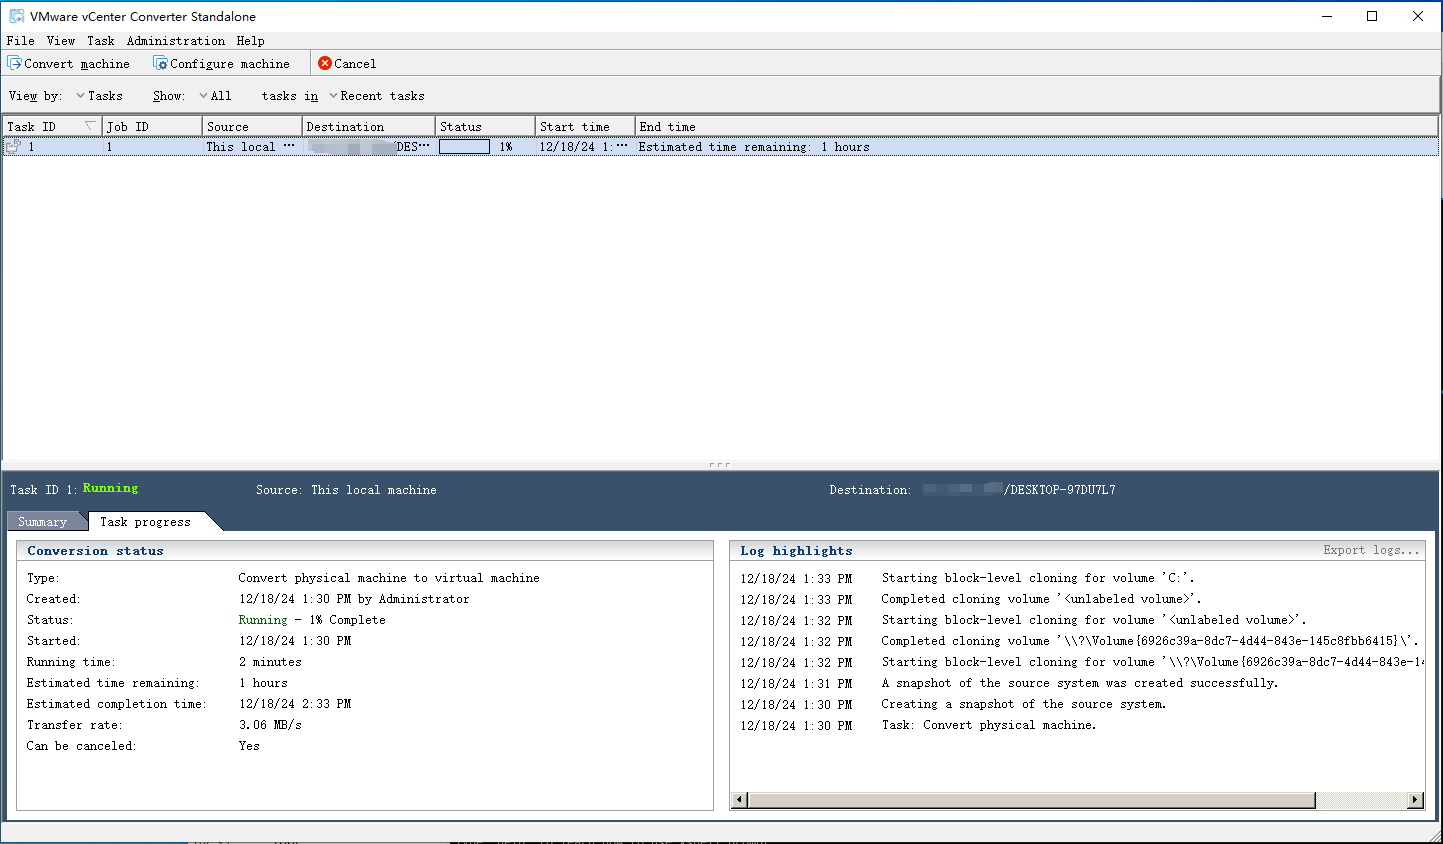Click "Convert physical machine to virtual machine" value
The image size is (1443, 844).
tap(389, 578)
